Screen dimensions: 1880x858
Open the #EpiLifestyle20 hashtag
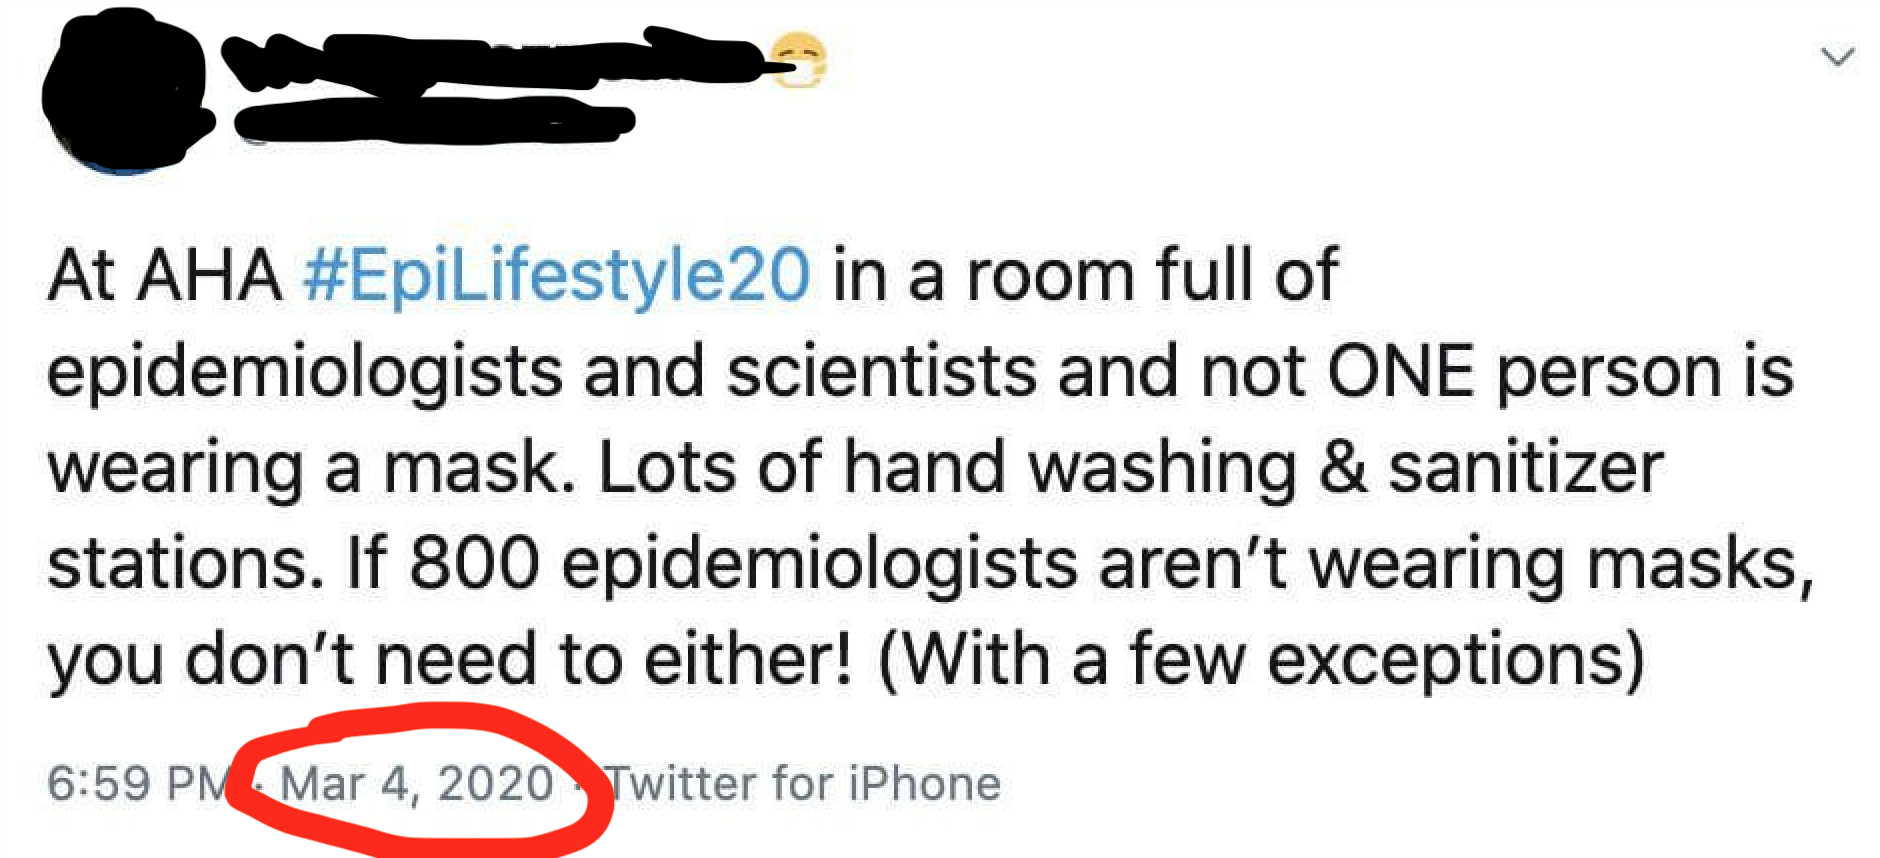click(556, 275)
